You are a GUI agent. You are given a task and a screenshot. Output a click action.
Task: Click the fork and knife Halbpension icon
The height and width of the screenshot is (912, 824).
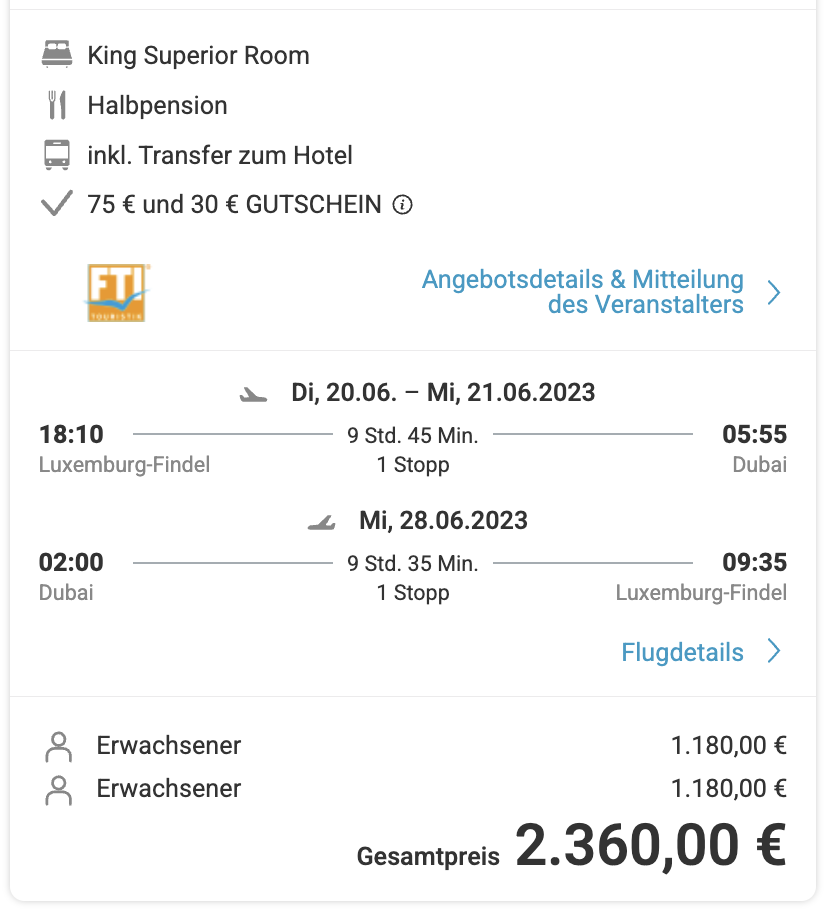pyautogui.click(x=57, y=105)
